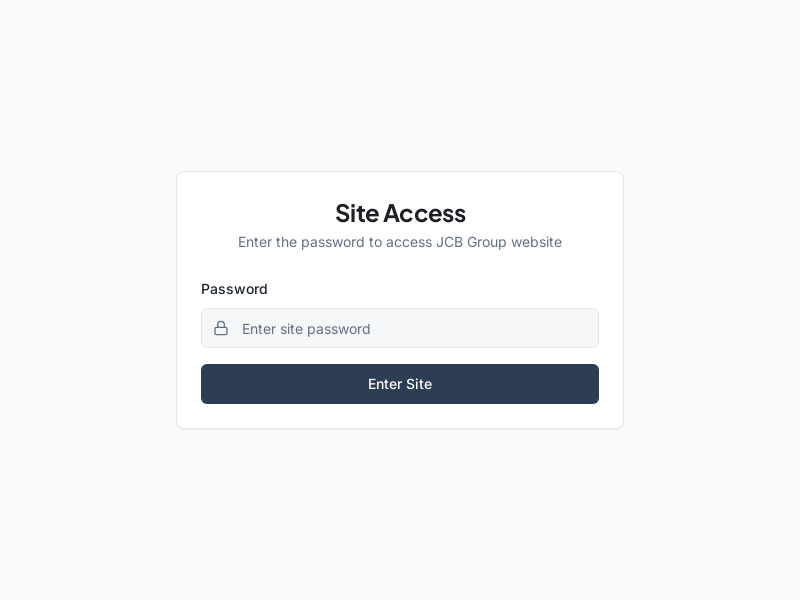This screenshot has width=800, height=600.
Task: Click the 'Enter Site' label on the button
Action: tap(400, 384)
